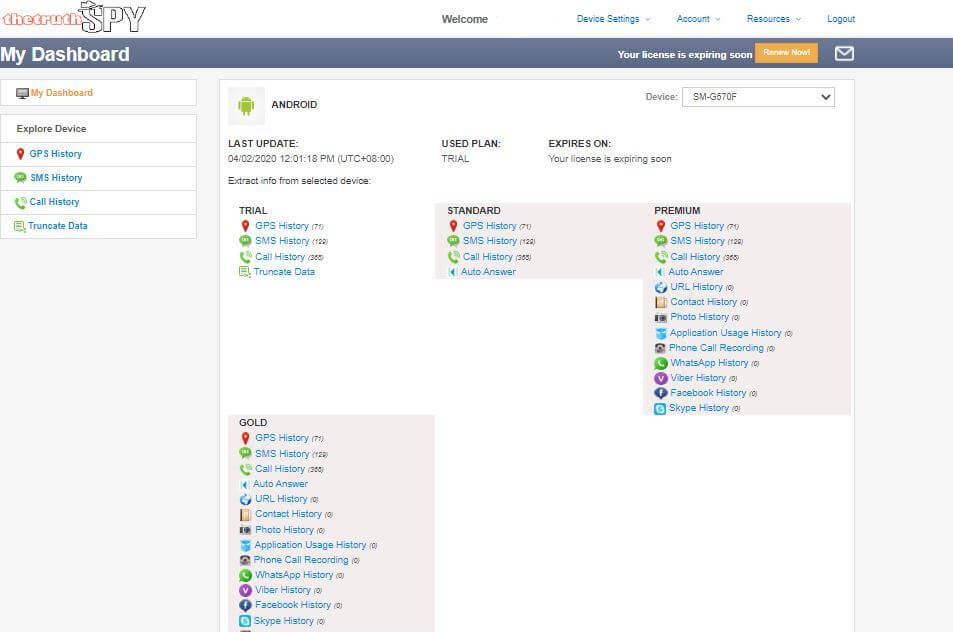
Task: Click the Logout link
Action: point(841,19)
